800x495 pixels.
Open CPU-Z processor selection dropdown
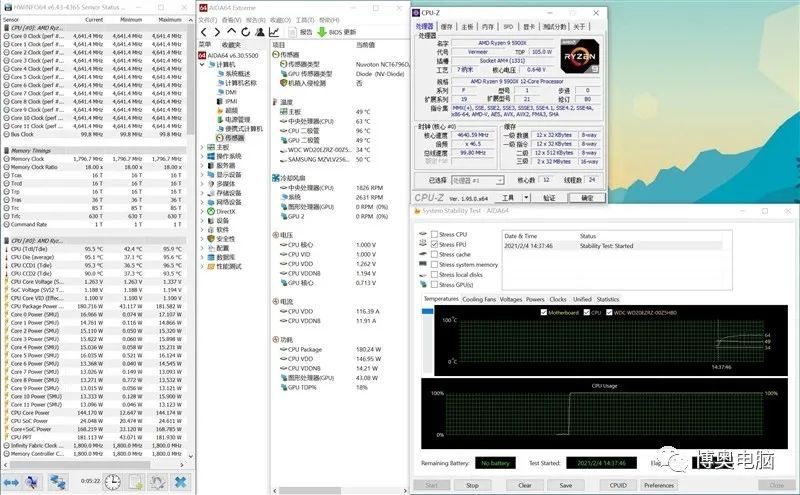point(499,180)
